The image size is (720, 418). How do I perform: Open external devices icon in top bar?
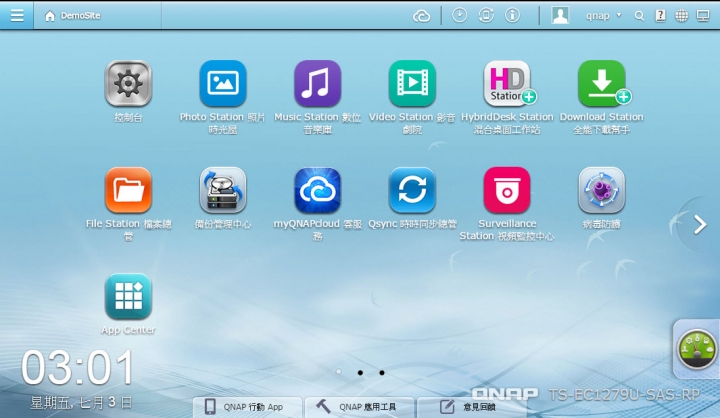point(486,16)
